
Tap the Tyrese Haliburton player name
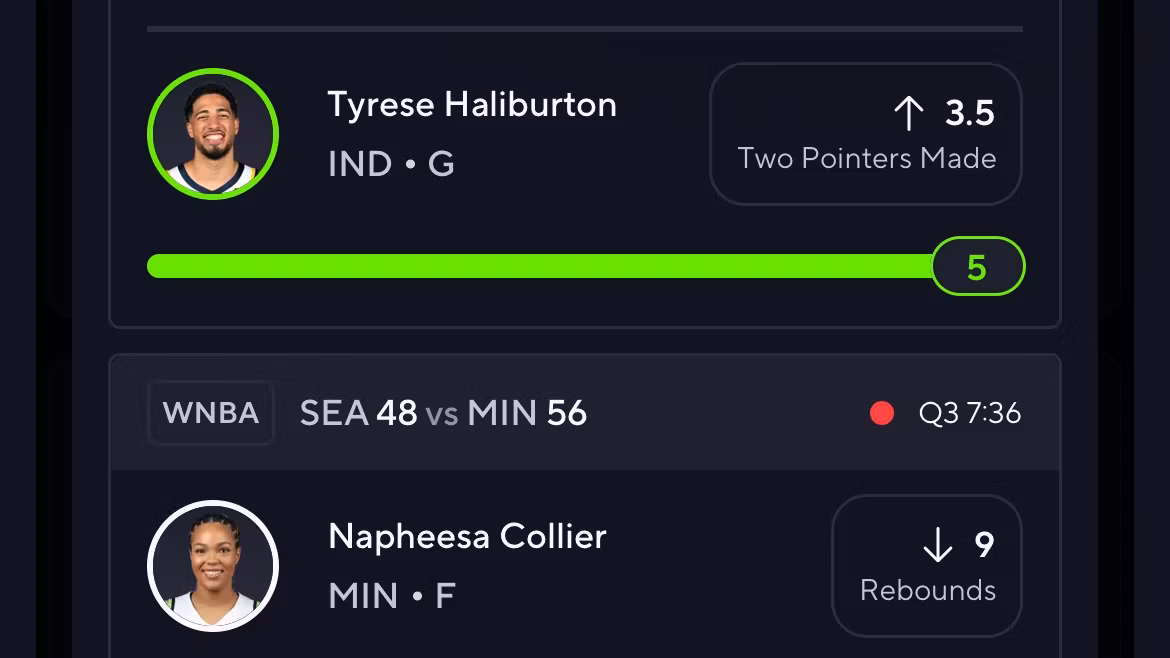coord(472,104)
